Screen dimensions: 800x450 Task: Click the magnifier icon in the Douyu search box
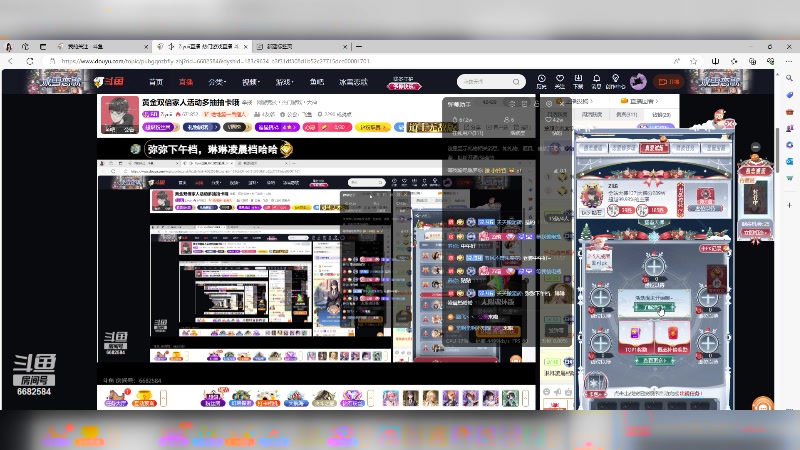[516, 82]
